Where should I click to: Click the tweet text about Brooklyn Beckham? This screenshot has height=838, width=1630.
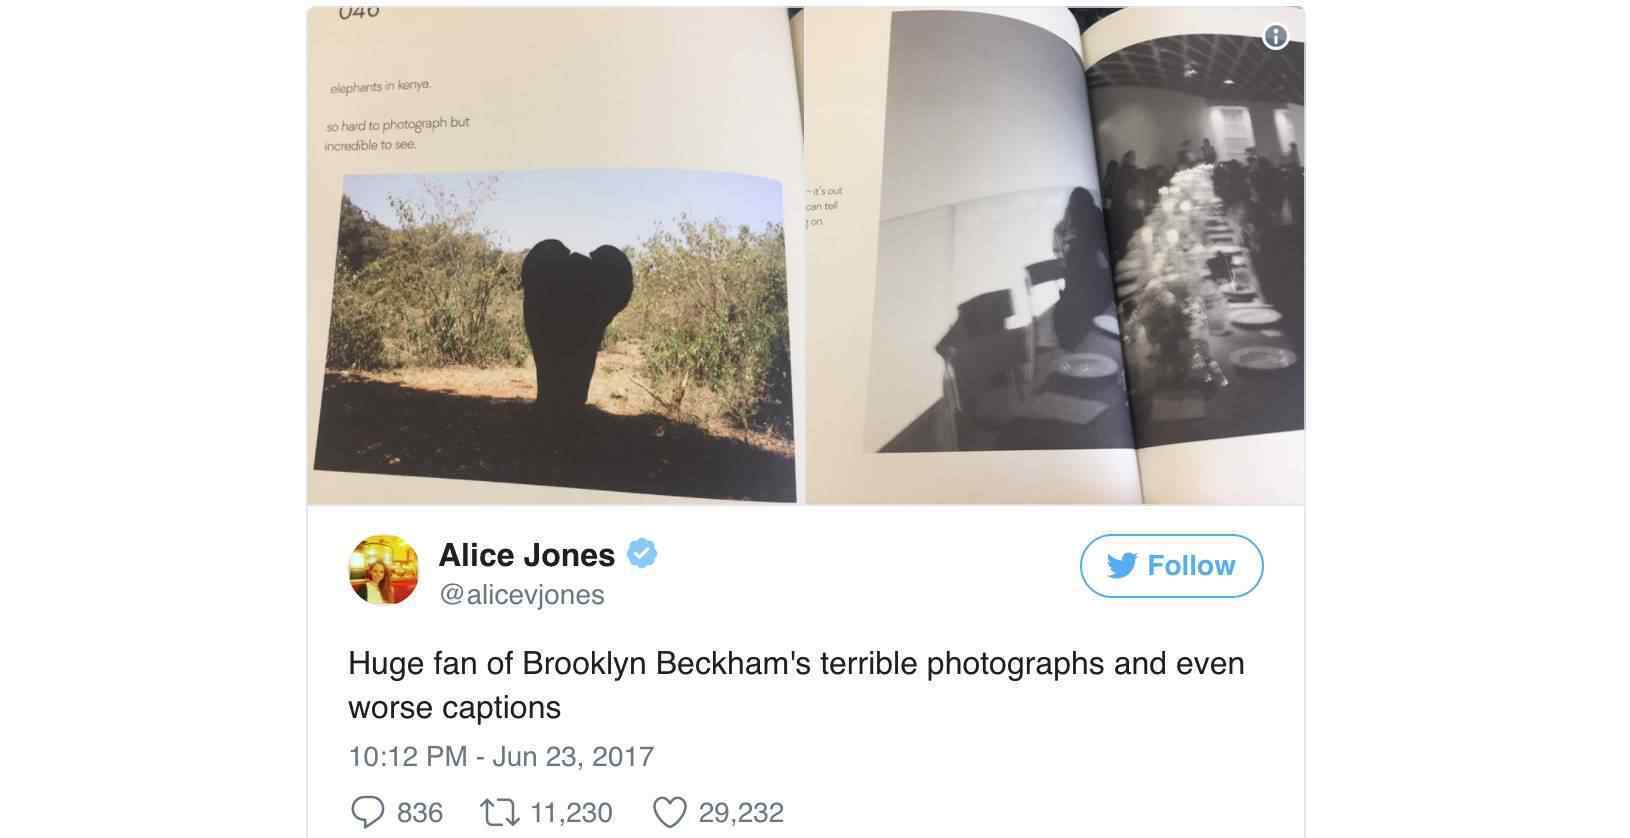pyautogui.click(x=796, y=685)
